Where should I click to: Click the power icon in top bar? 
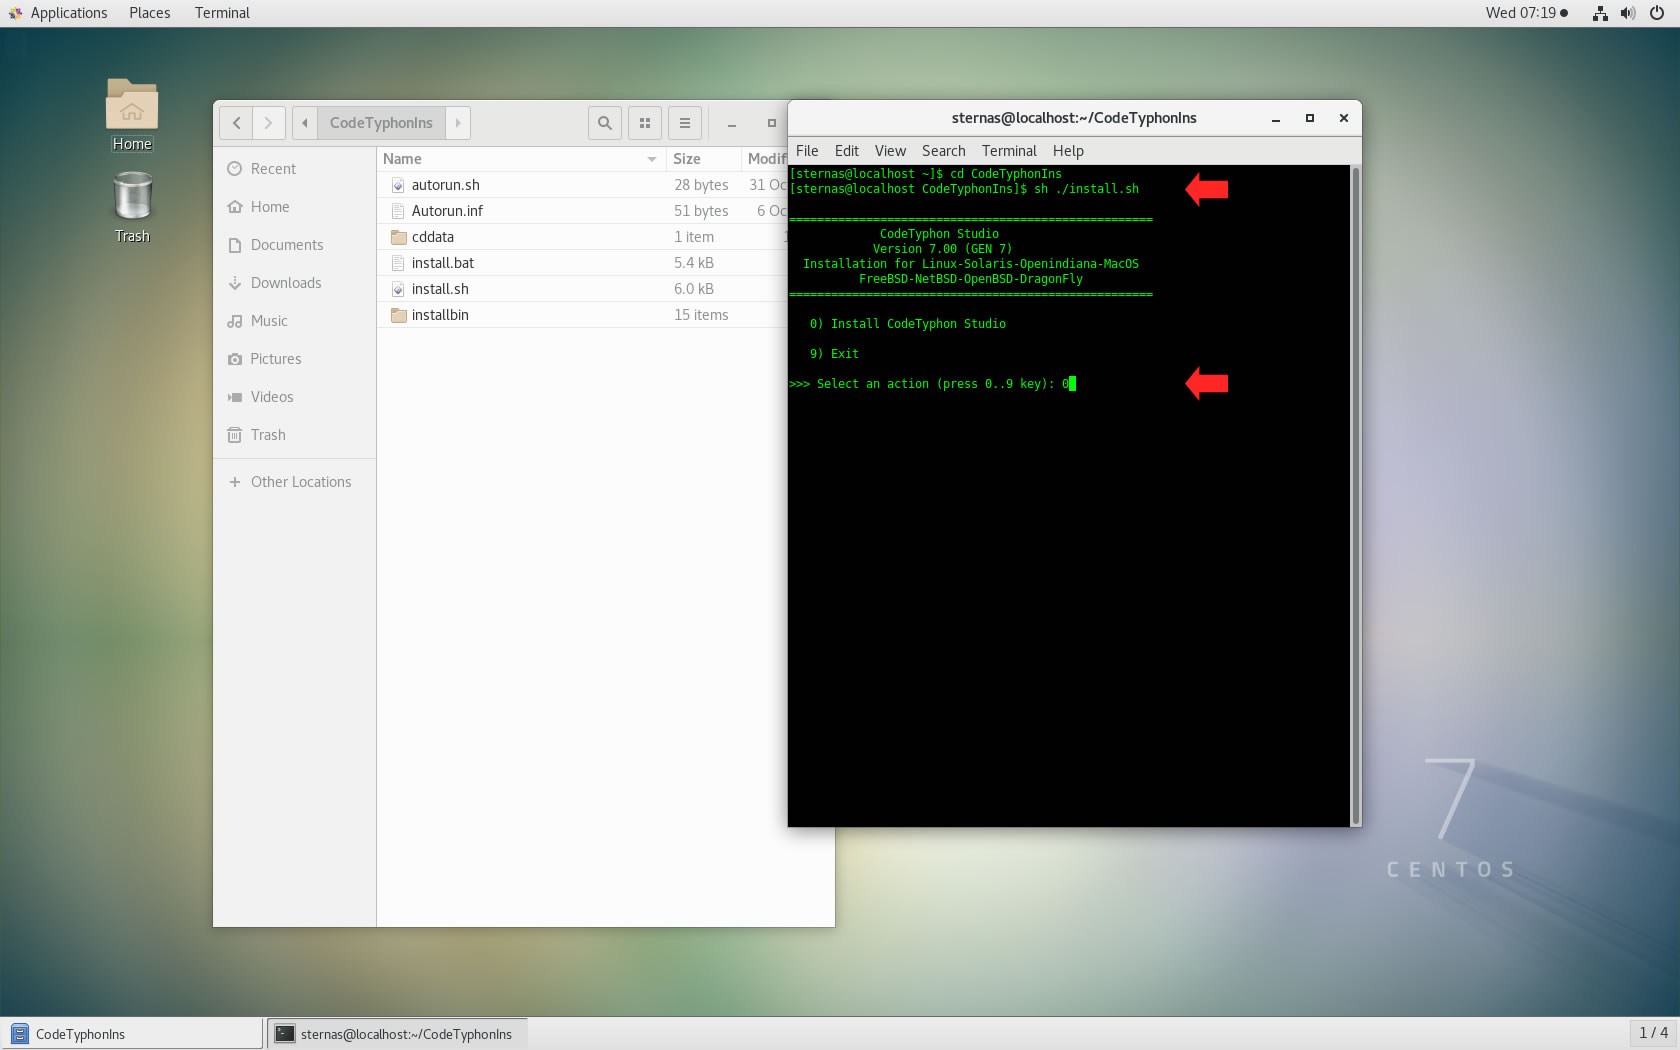[x=1657, y=13]
